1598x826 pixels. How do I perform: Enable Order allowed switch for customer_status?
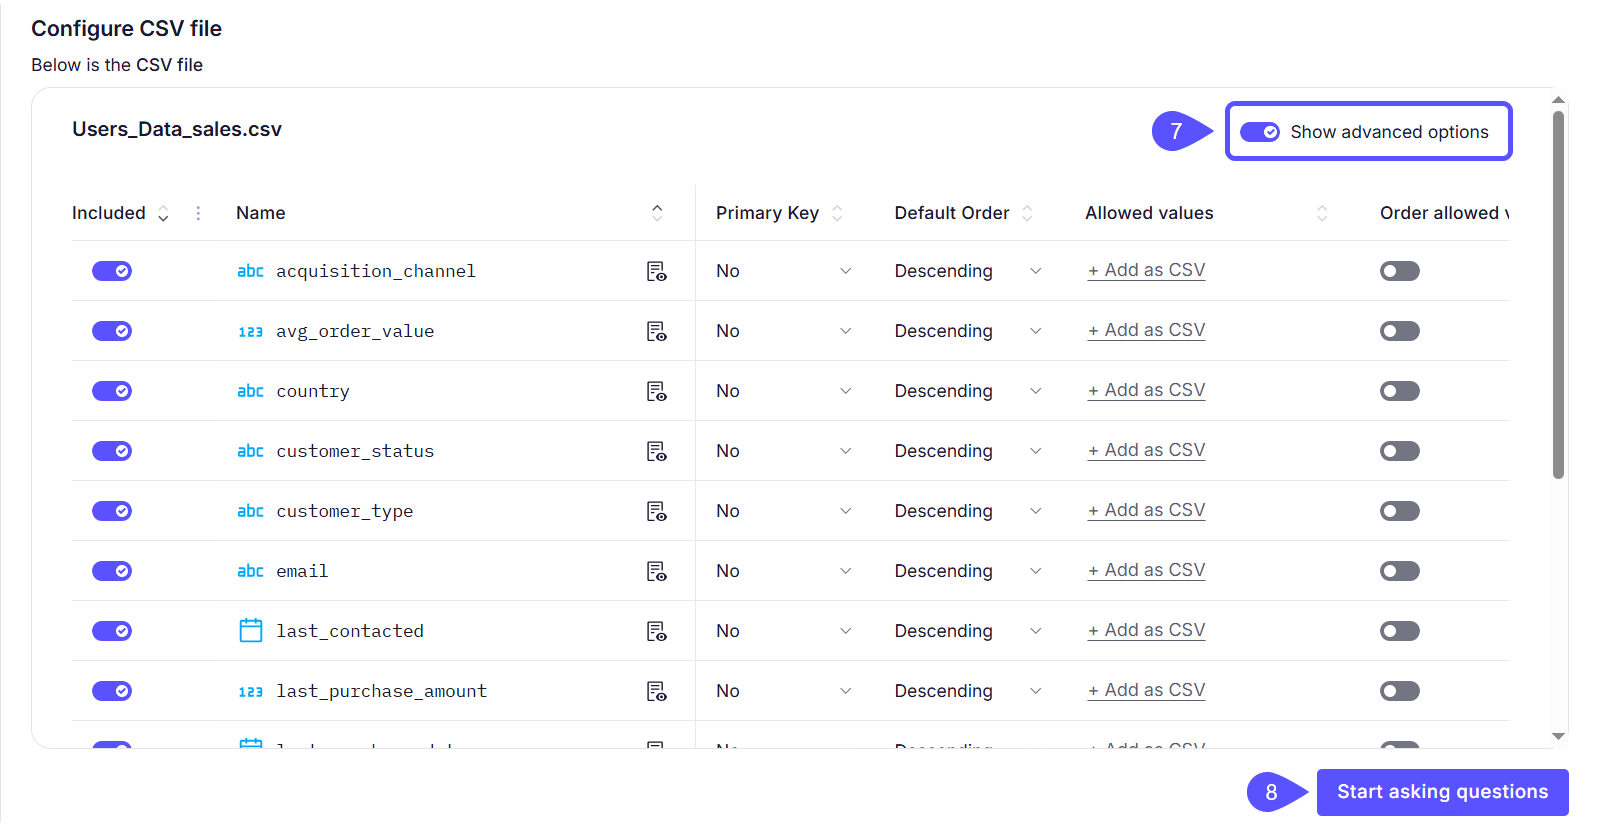(1400, 451)
